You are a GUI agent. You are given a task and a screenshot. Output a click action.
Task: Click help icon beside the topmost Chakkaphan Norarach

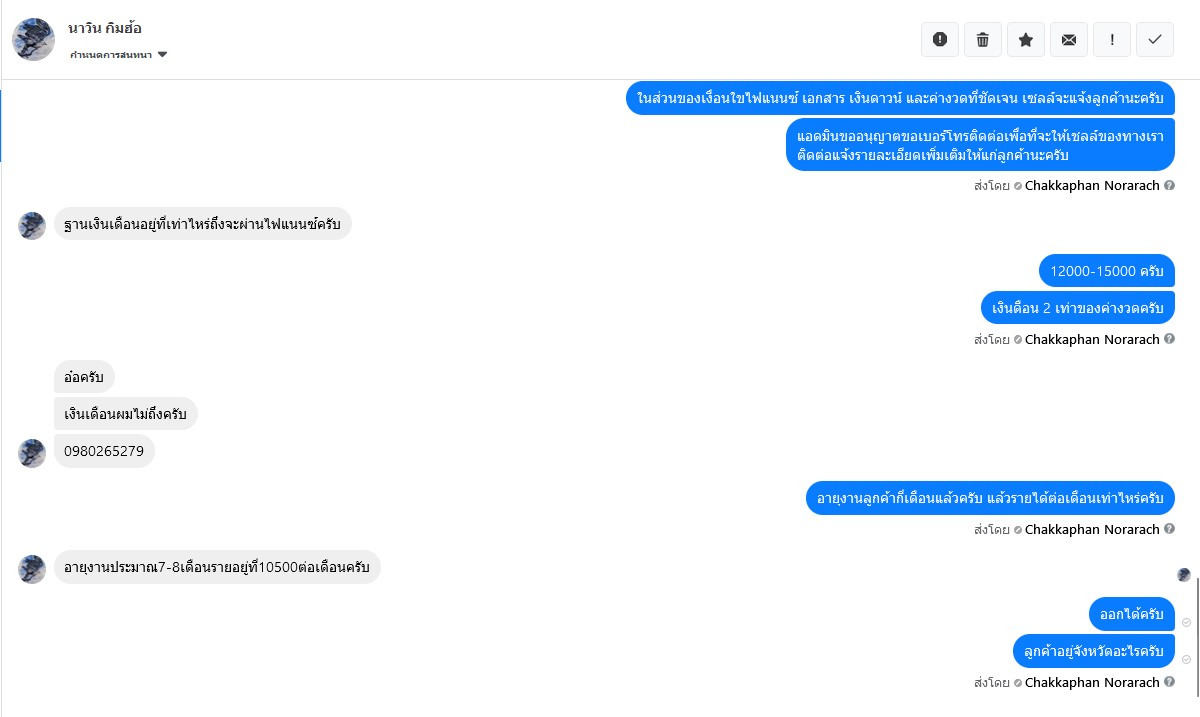pos(1169,185)
